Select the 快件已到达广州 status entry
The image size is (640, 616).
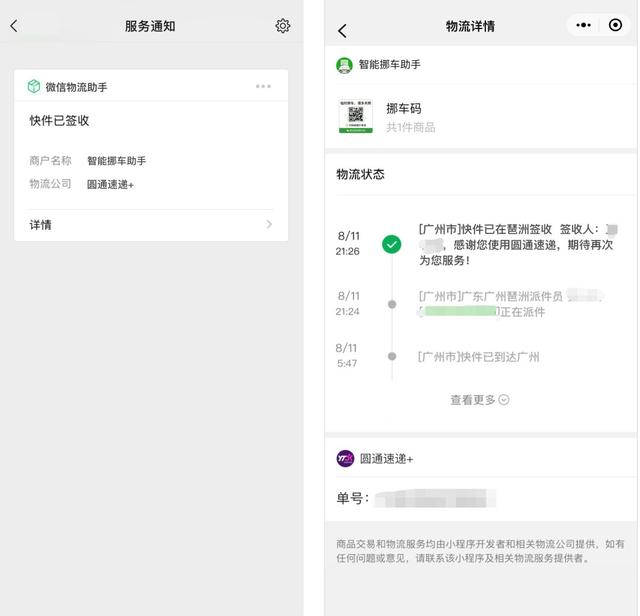478,357
